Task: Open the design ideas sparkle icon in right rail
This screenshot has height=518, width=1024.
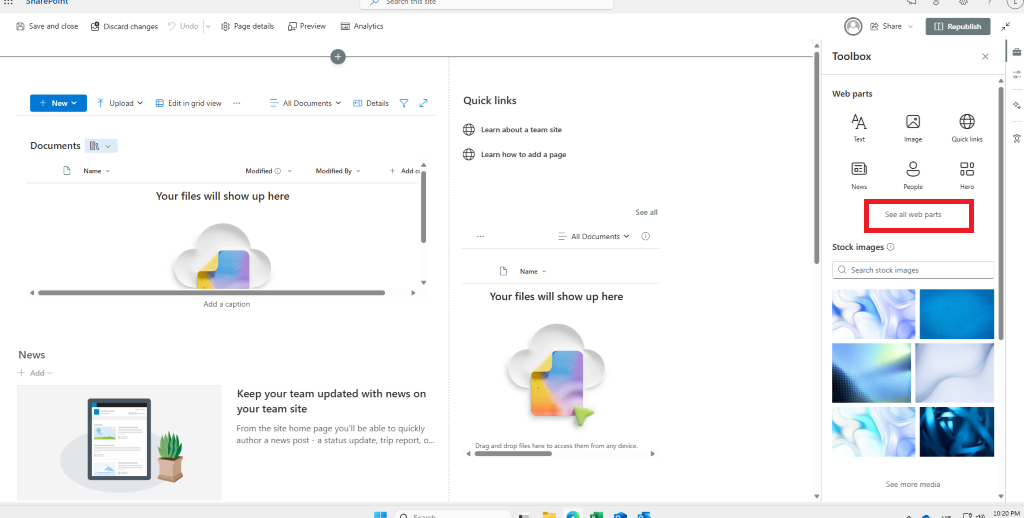Action: click(1017, 105)
